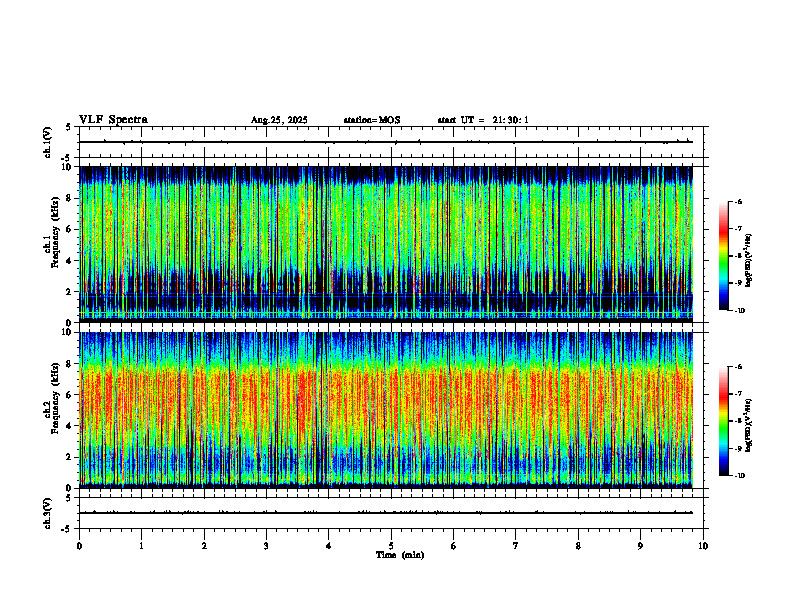Screen dimensions: 792x612
Task: Click the "-6" label on ch.2 color bar
Action: pos(738,367)
